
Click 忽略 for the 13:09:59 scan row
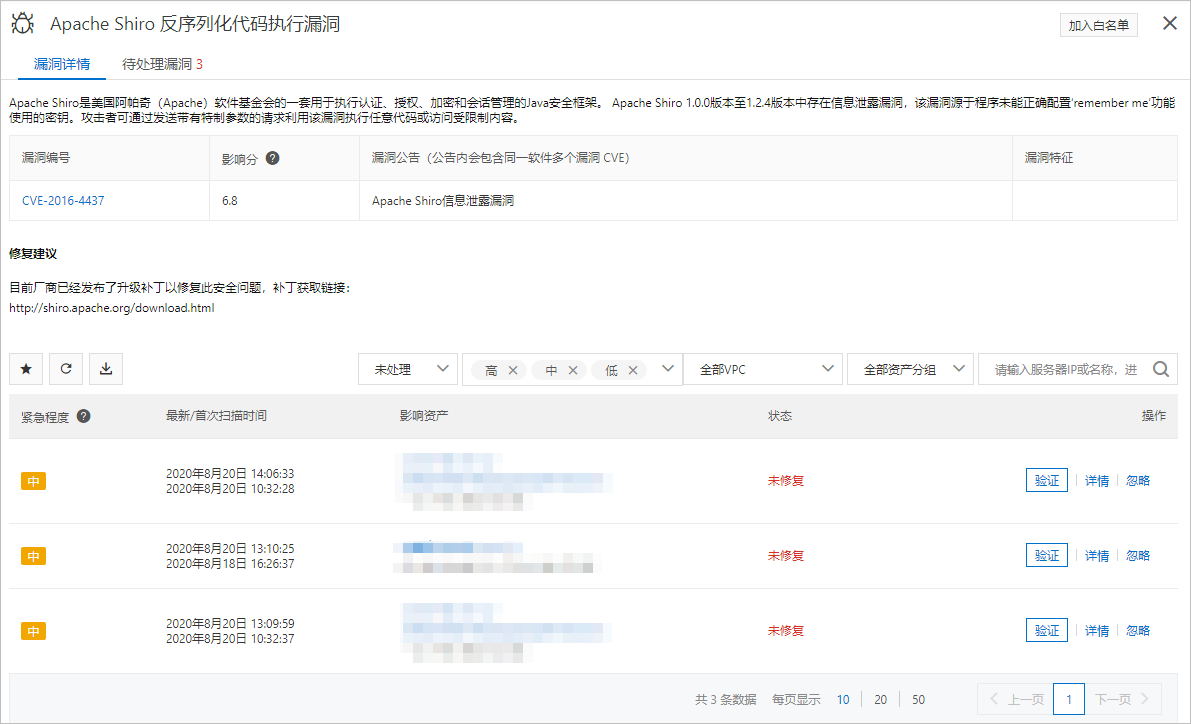click(x=1138, y=631)
